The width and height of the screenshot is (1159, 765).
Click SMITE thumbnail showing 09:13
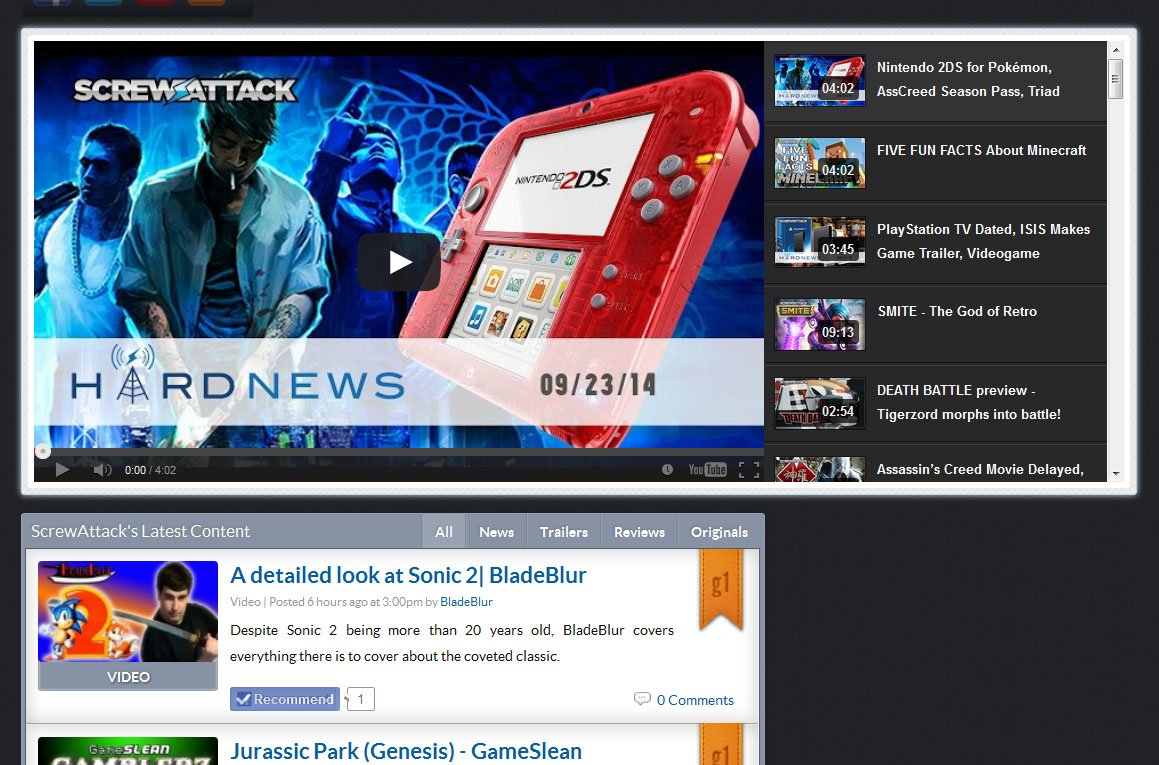pos(820,324)
